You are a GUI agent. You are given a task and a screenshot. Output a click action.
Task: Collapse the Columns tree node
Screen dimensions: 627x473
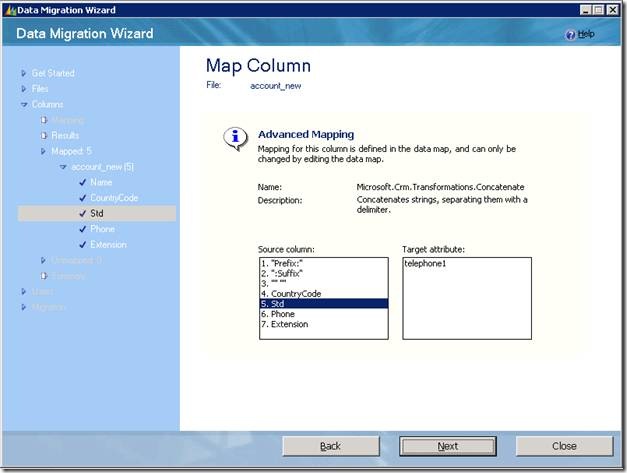coord(24,105)
